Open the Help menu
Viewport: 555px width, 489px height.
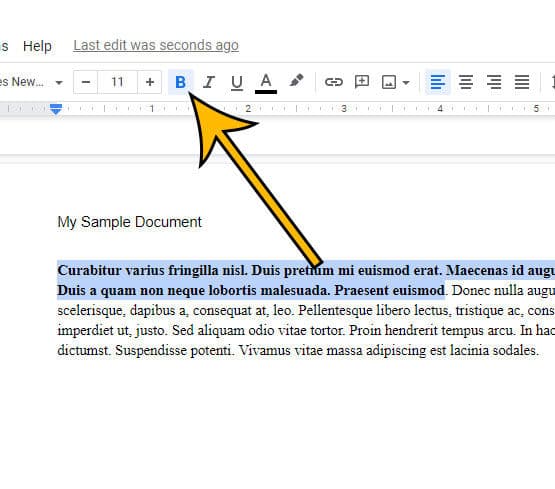click(x=37, y=46)
